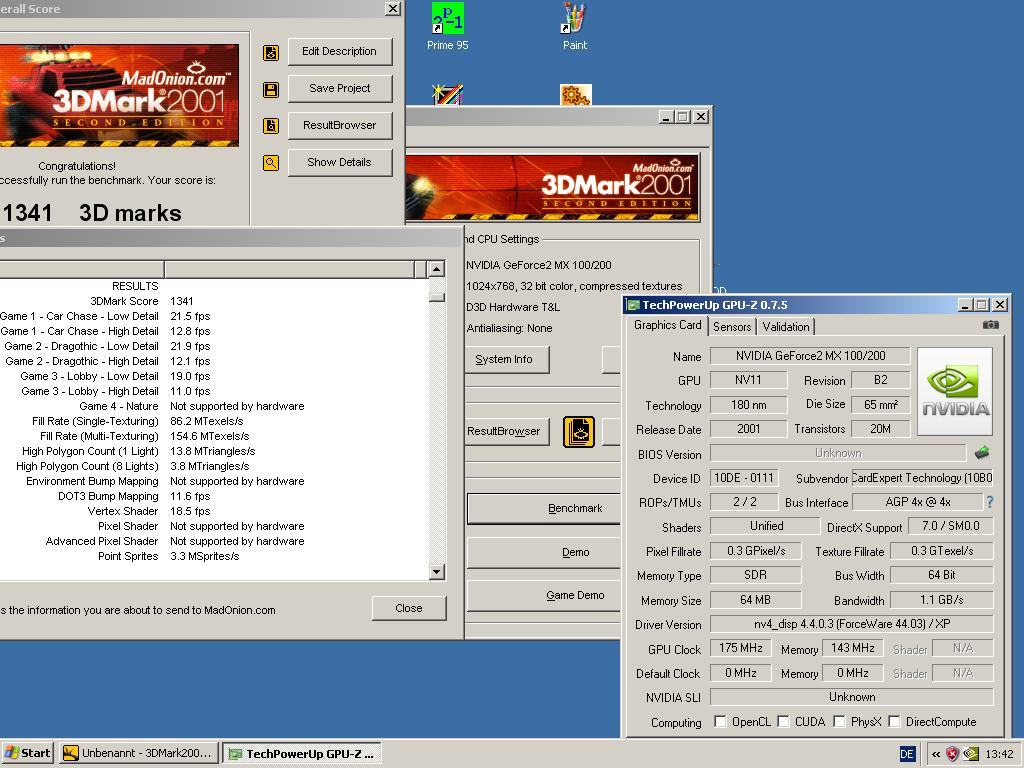Click the taskbar clock 13:42
1024x768 pixels.
pos(999,754)
